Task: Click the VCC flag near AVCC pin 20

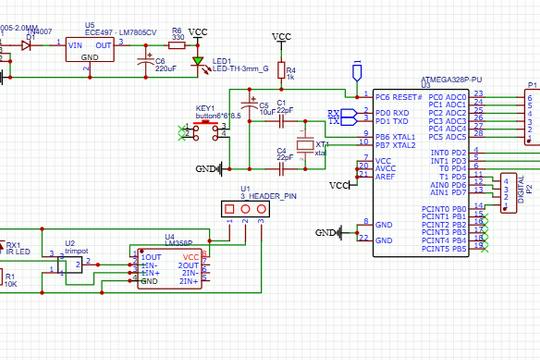Action: pyautogui.click(x=340, y=185)
